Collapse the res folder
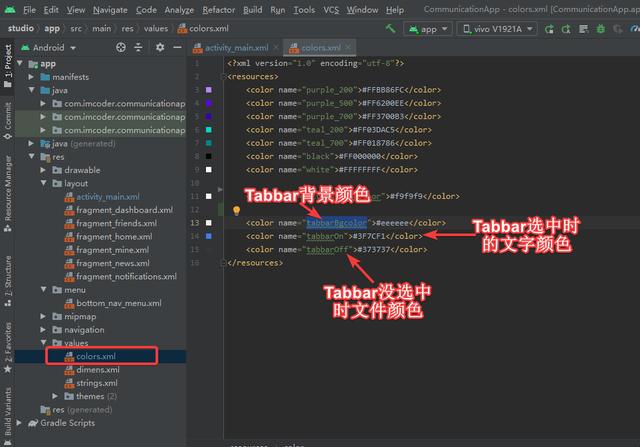This screenshot has width=640, height=447. click(x=31, y=156)
